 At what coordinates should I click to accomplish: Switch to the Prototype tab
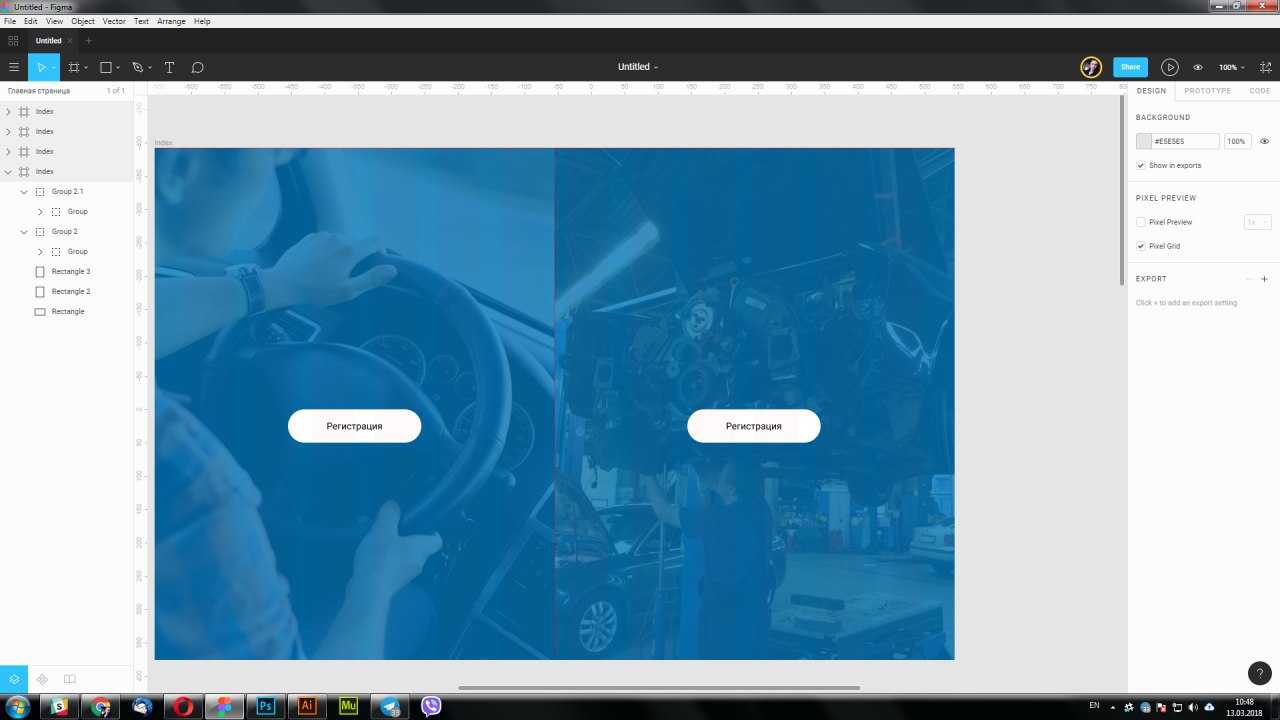point(1208,91)
